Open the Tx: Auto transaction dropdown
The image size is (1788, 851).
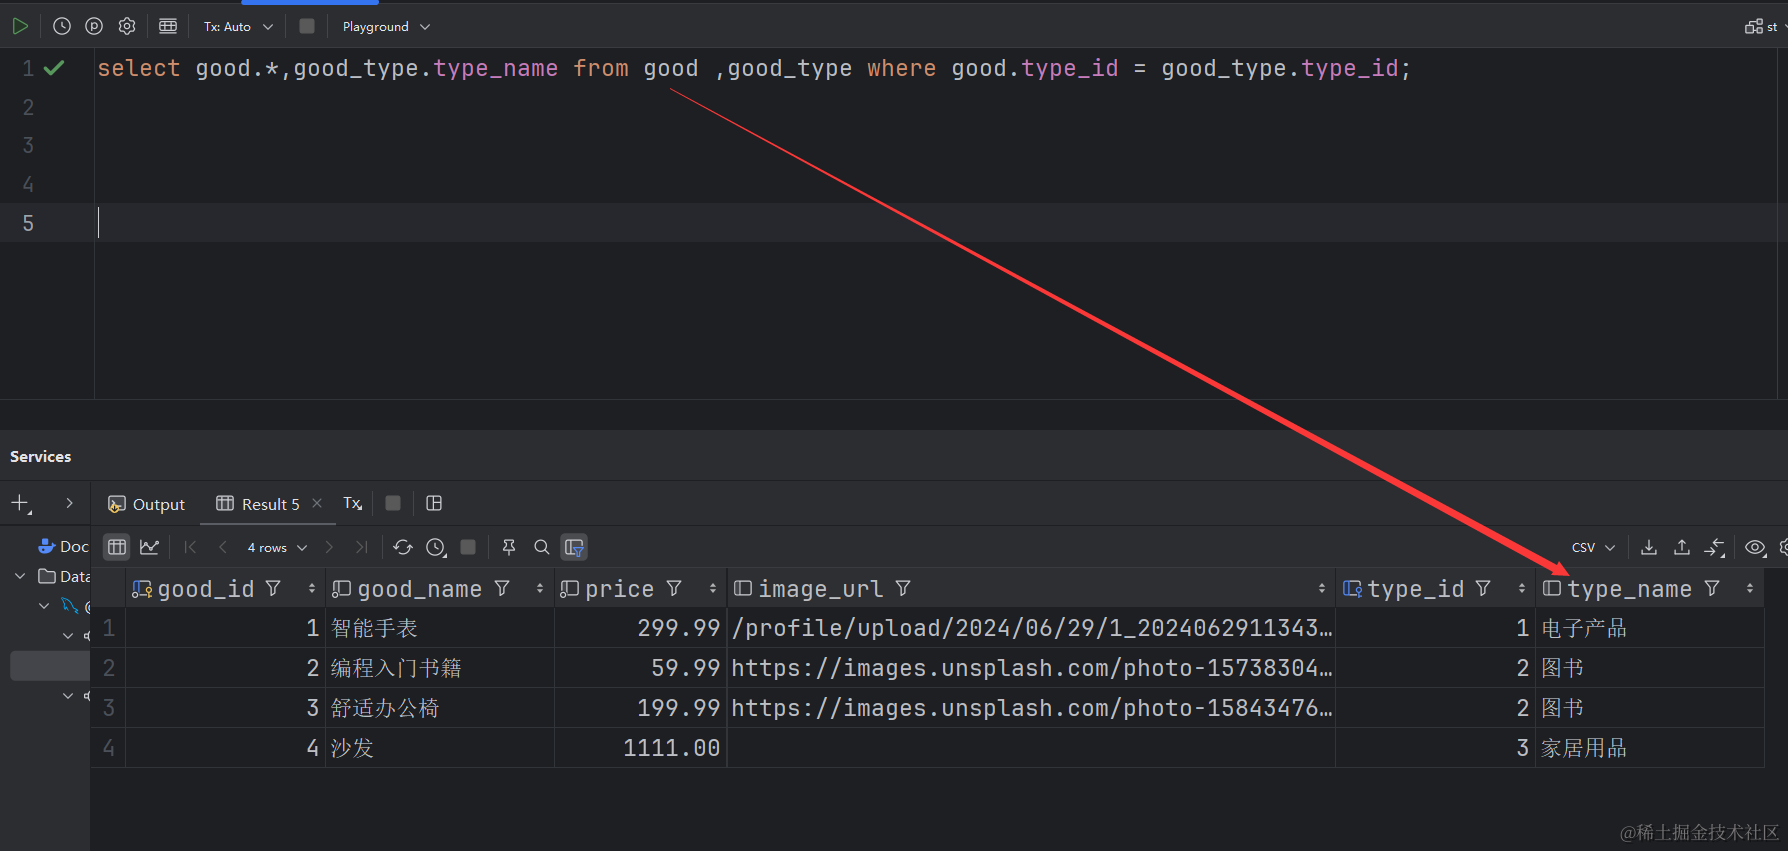238,27
